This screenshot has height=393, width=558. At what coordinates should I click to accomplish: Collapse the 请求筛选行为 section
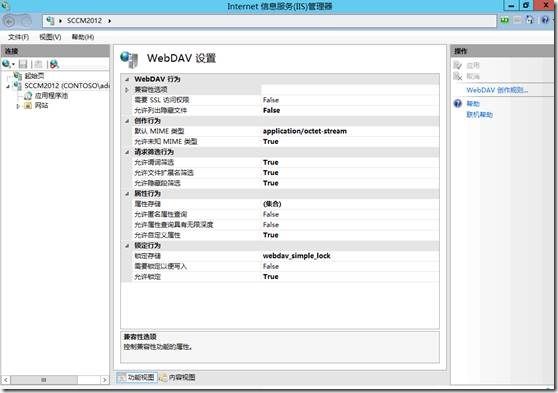point(127,152)
